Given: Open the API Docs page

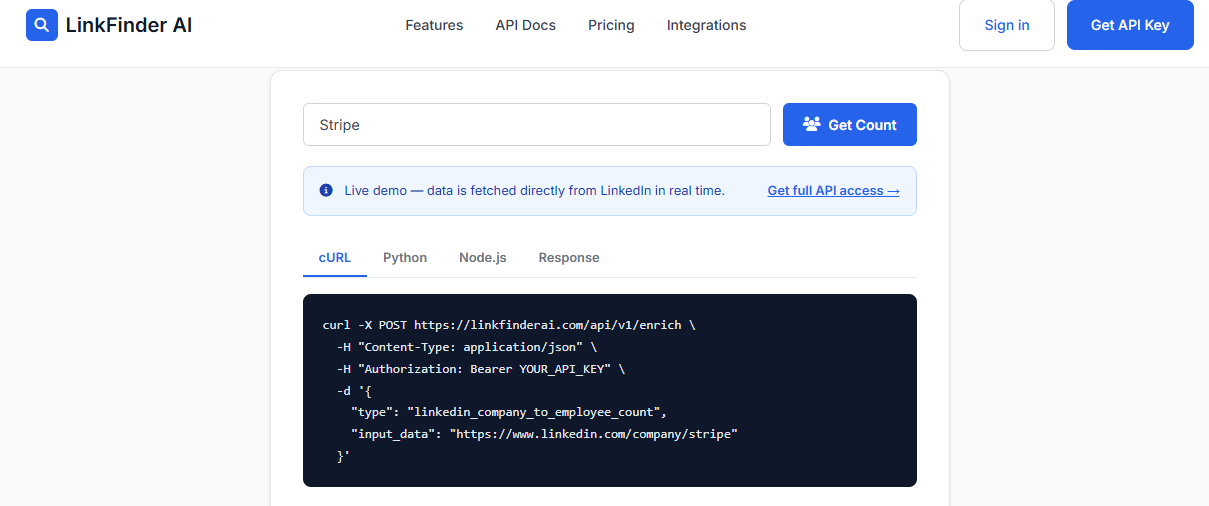Looking at the screenshot, I should pos(526,25).
